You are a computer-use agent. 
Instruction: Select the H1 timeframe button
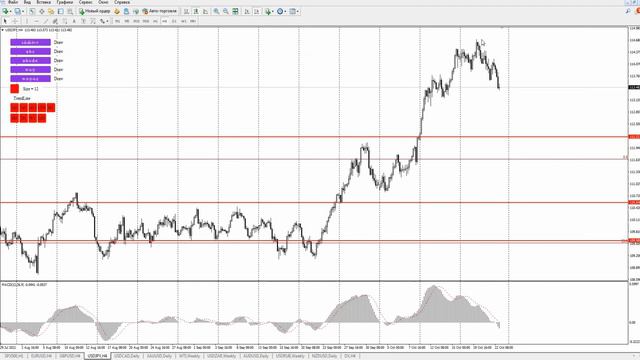[155, 21]
